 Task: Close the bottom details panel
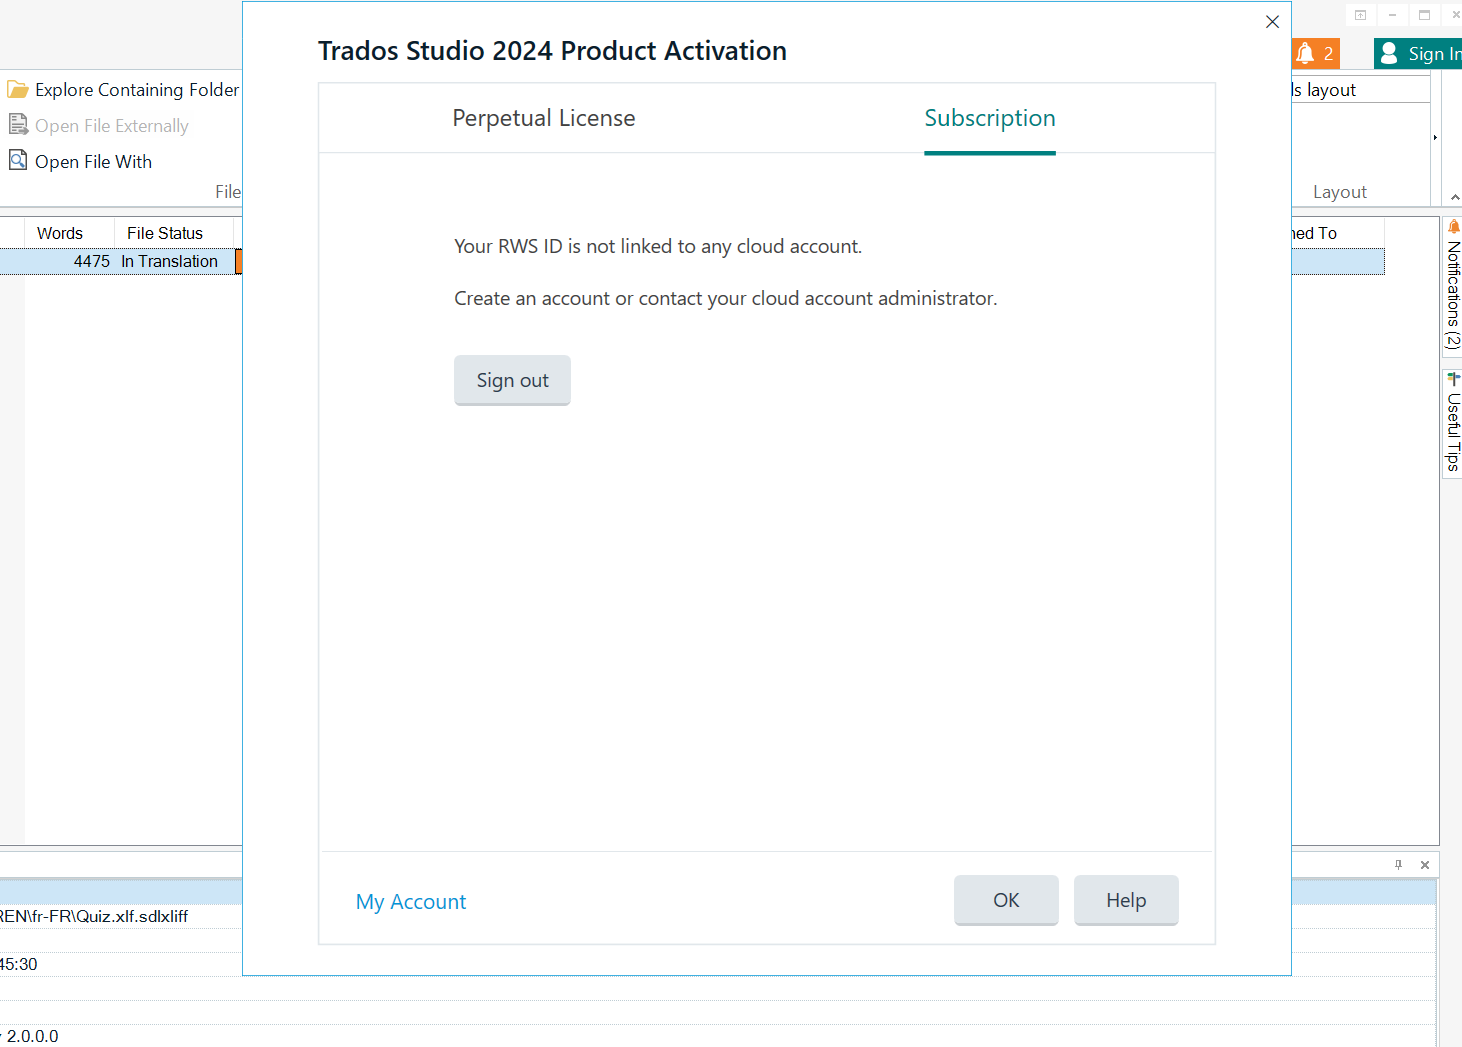click(x=1425, y=865)
